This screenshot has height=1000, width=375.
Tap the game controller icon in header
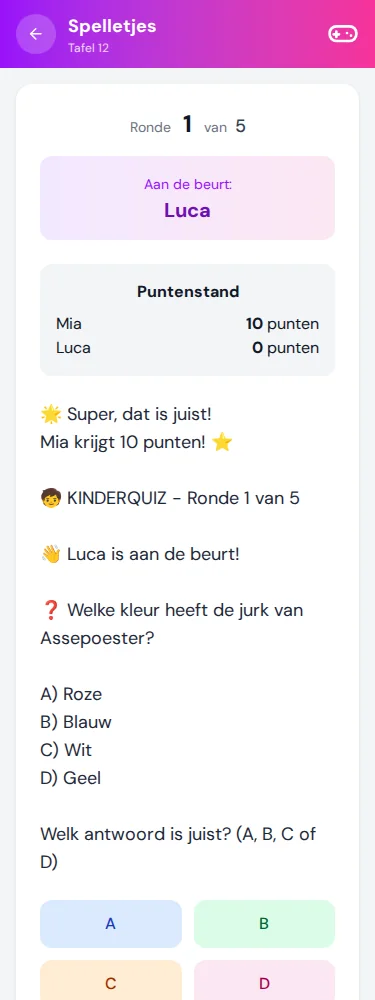[x=342, y=34]
